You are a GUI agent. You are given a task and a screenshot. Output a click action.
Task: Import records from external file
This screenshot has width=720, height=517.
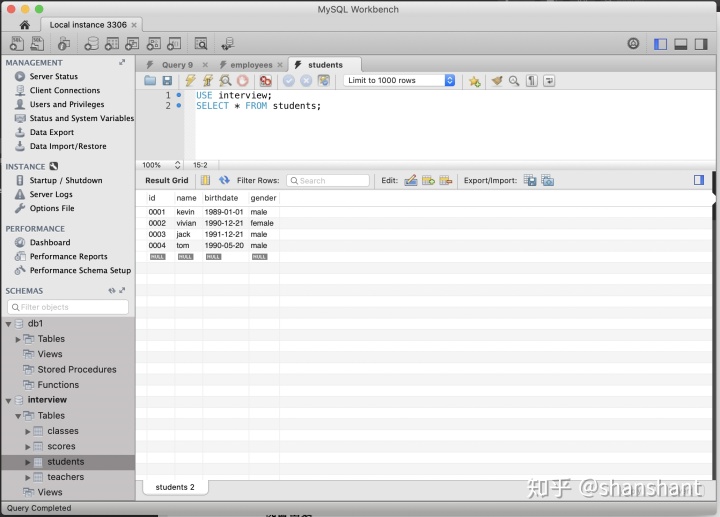547,180
